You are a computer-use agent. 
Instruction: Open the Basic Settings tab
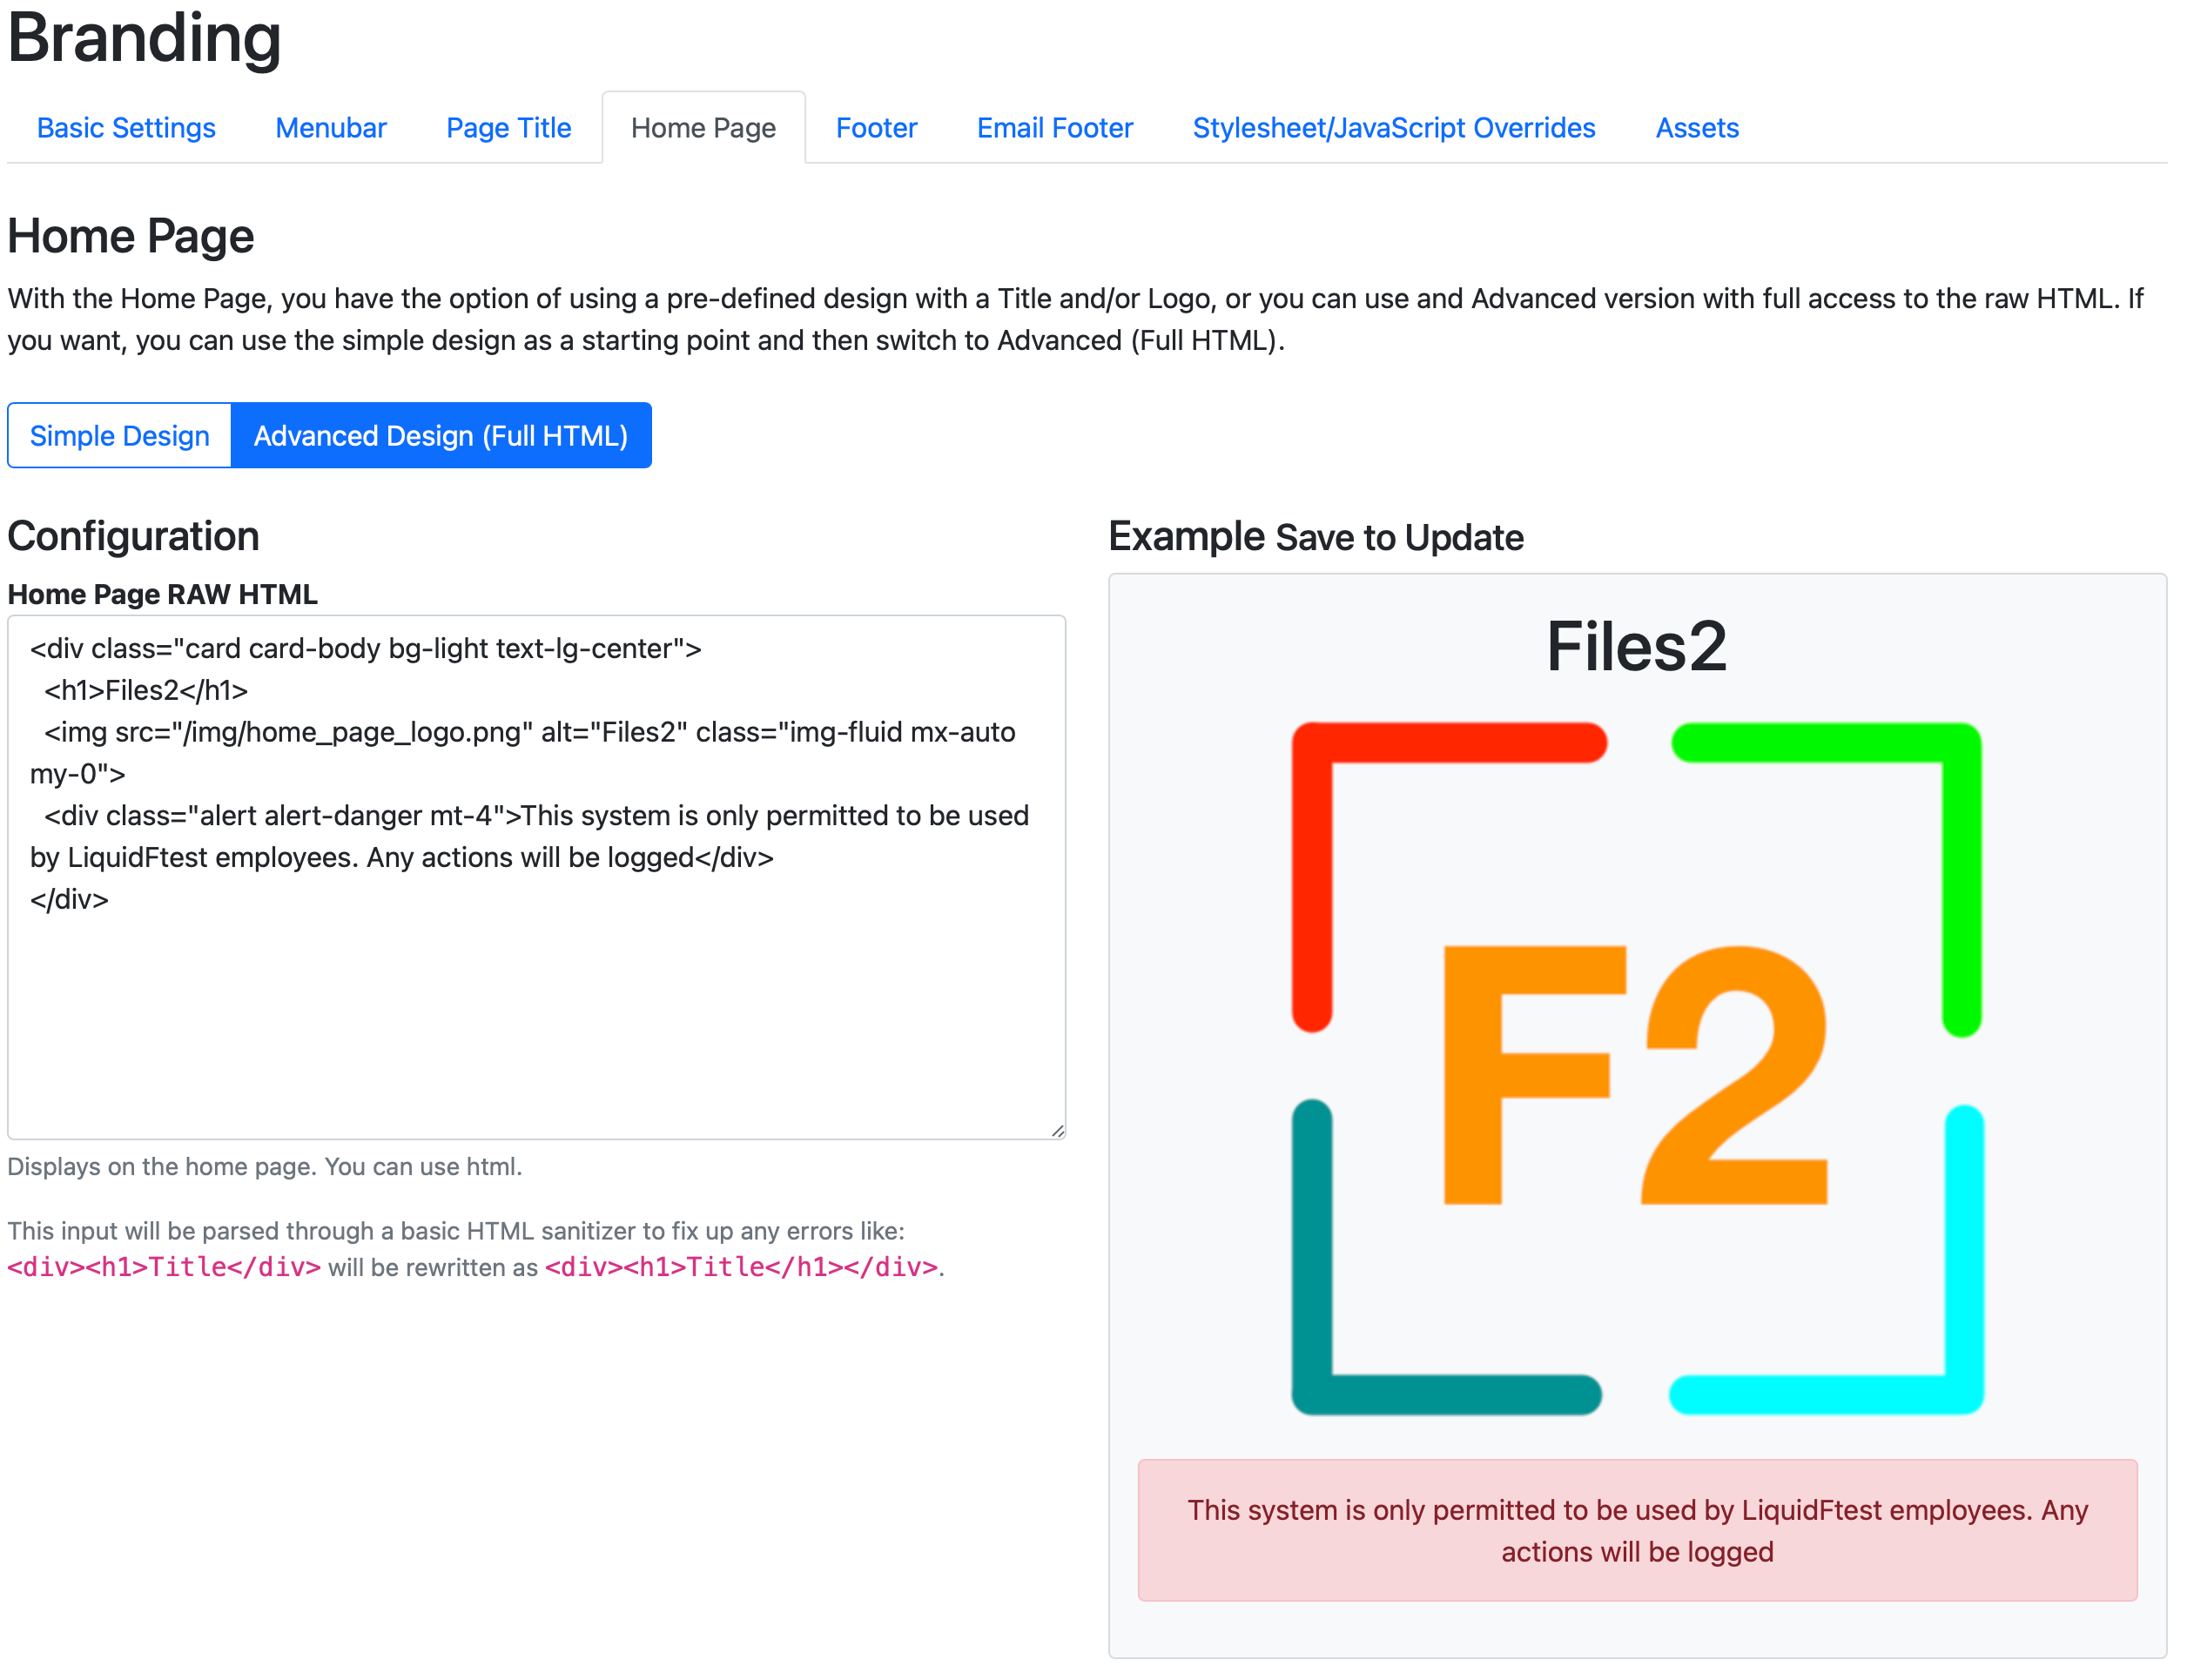[x=126, y=128]
